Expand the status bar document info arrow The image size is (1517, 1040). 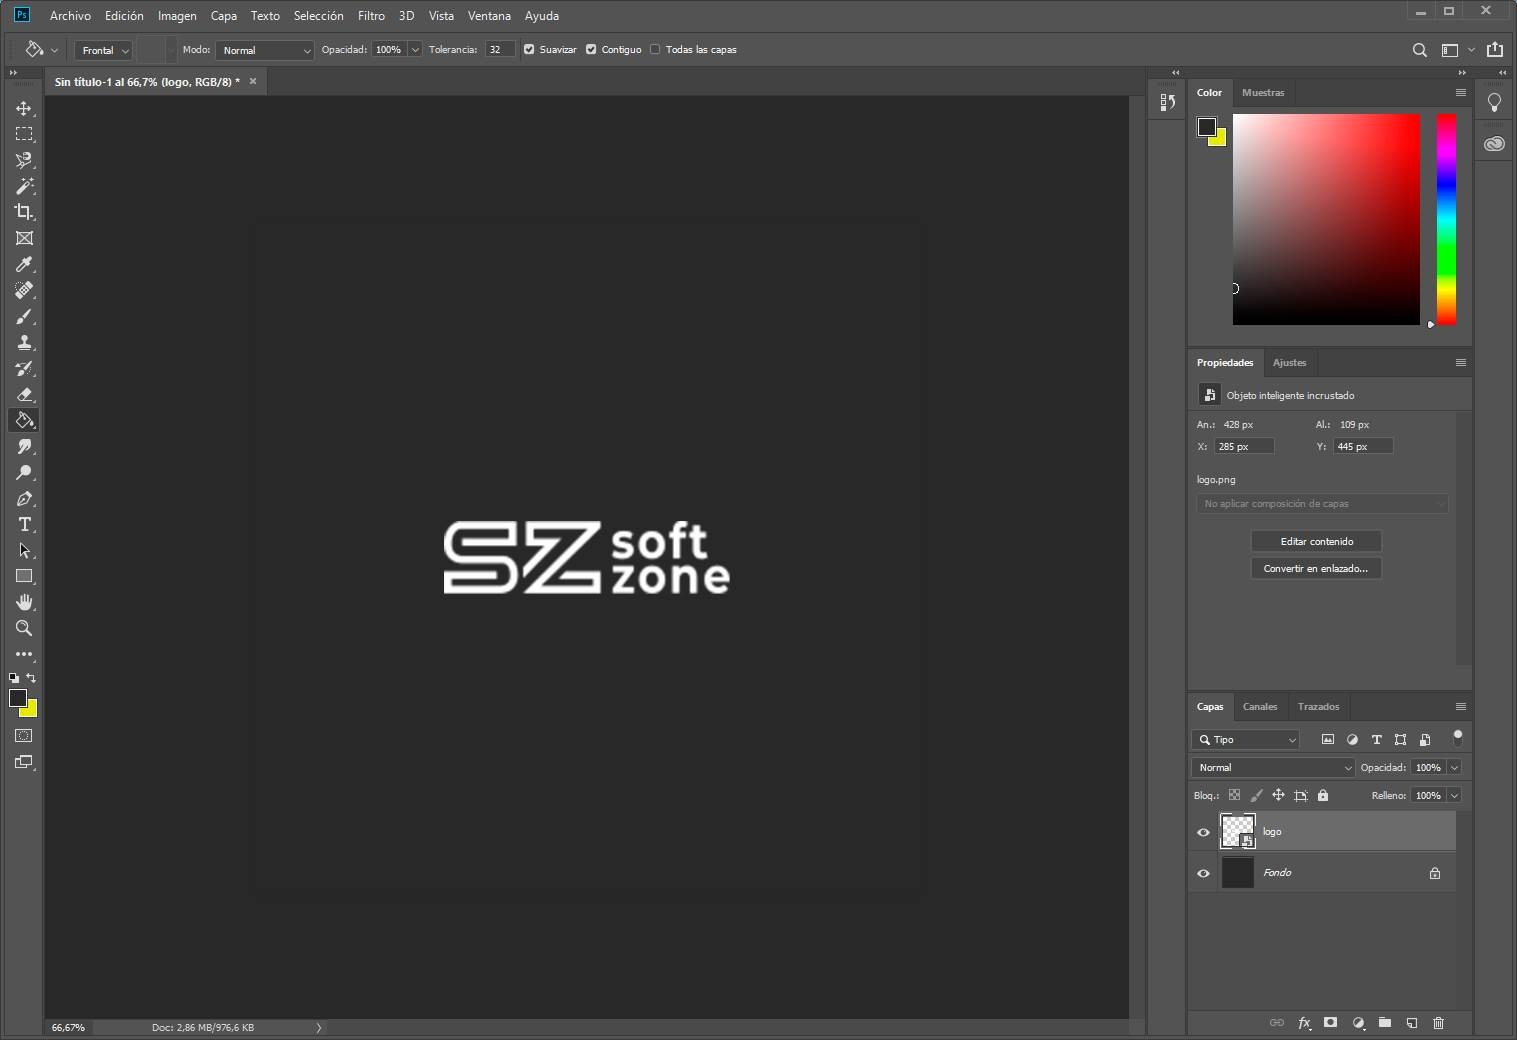point(319,1027)
